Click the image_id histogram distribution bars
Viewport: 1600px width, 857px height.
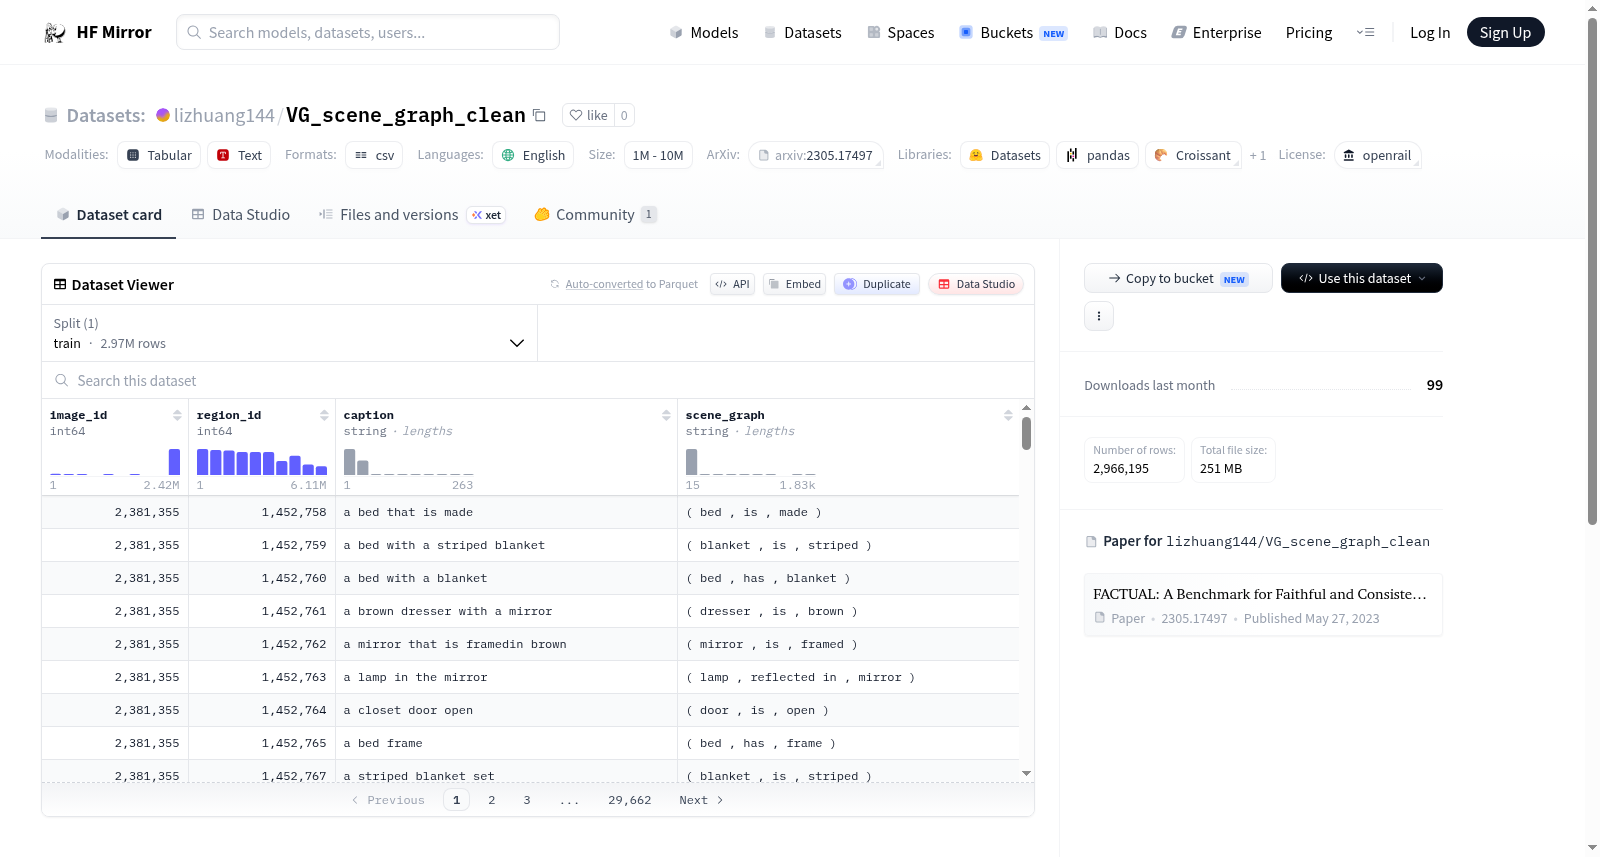115,461
